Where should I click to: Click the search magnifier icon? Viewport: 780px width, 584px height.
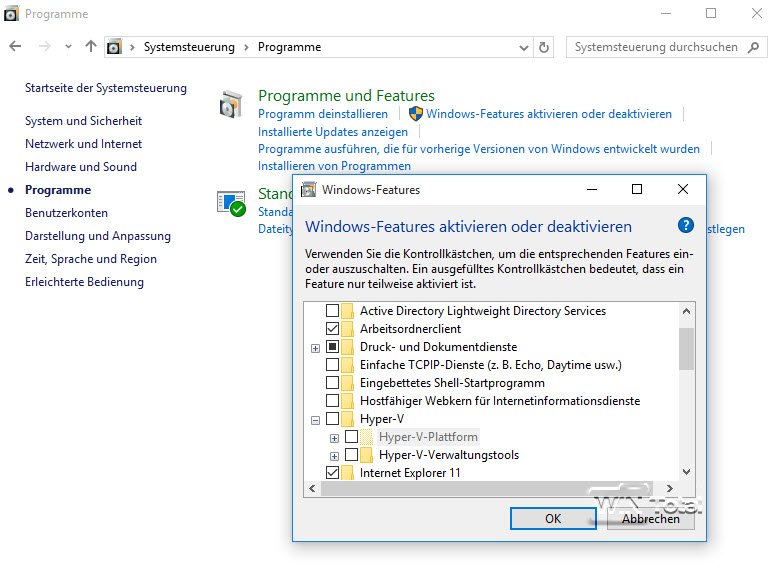pyautogui.click(x=754, y=47)
